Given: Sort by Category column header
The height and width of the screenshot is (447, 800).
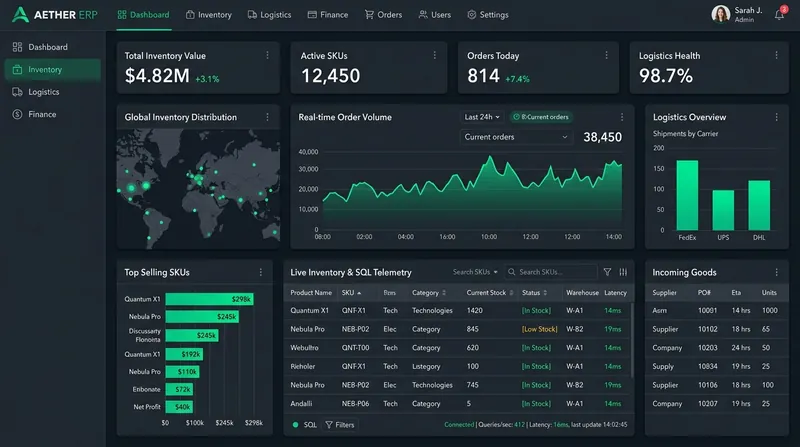Looking at the screenshot, I should (429, 292).
